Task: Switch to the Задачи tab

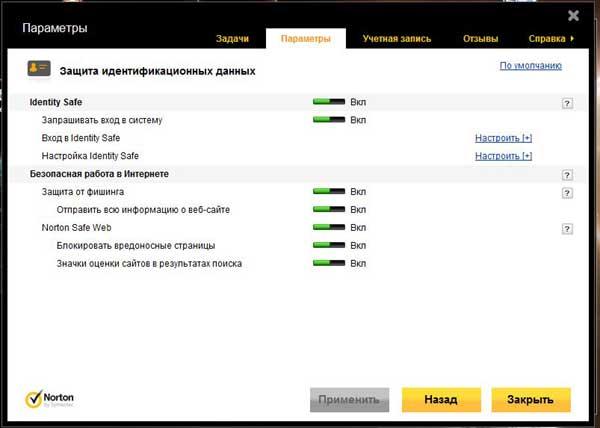Action: click(x=232, y=39)
